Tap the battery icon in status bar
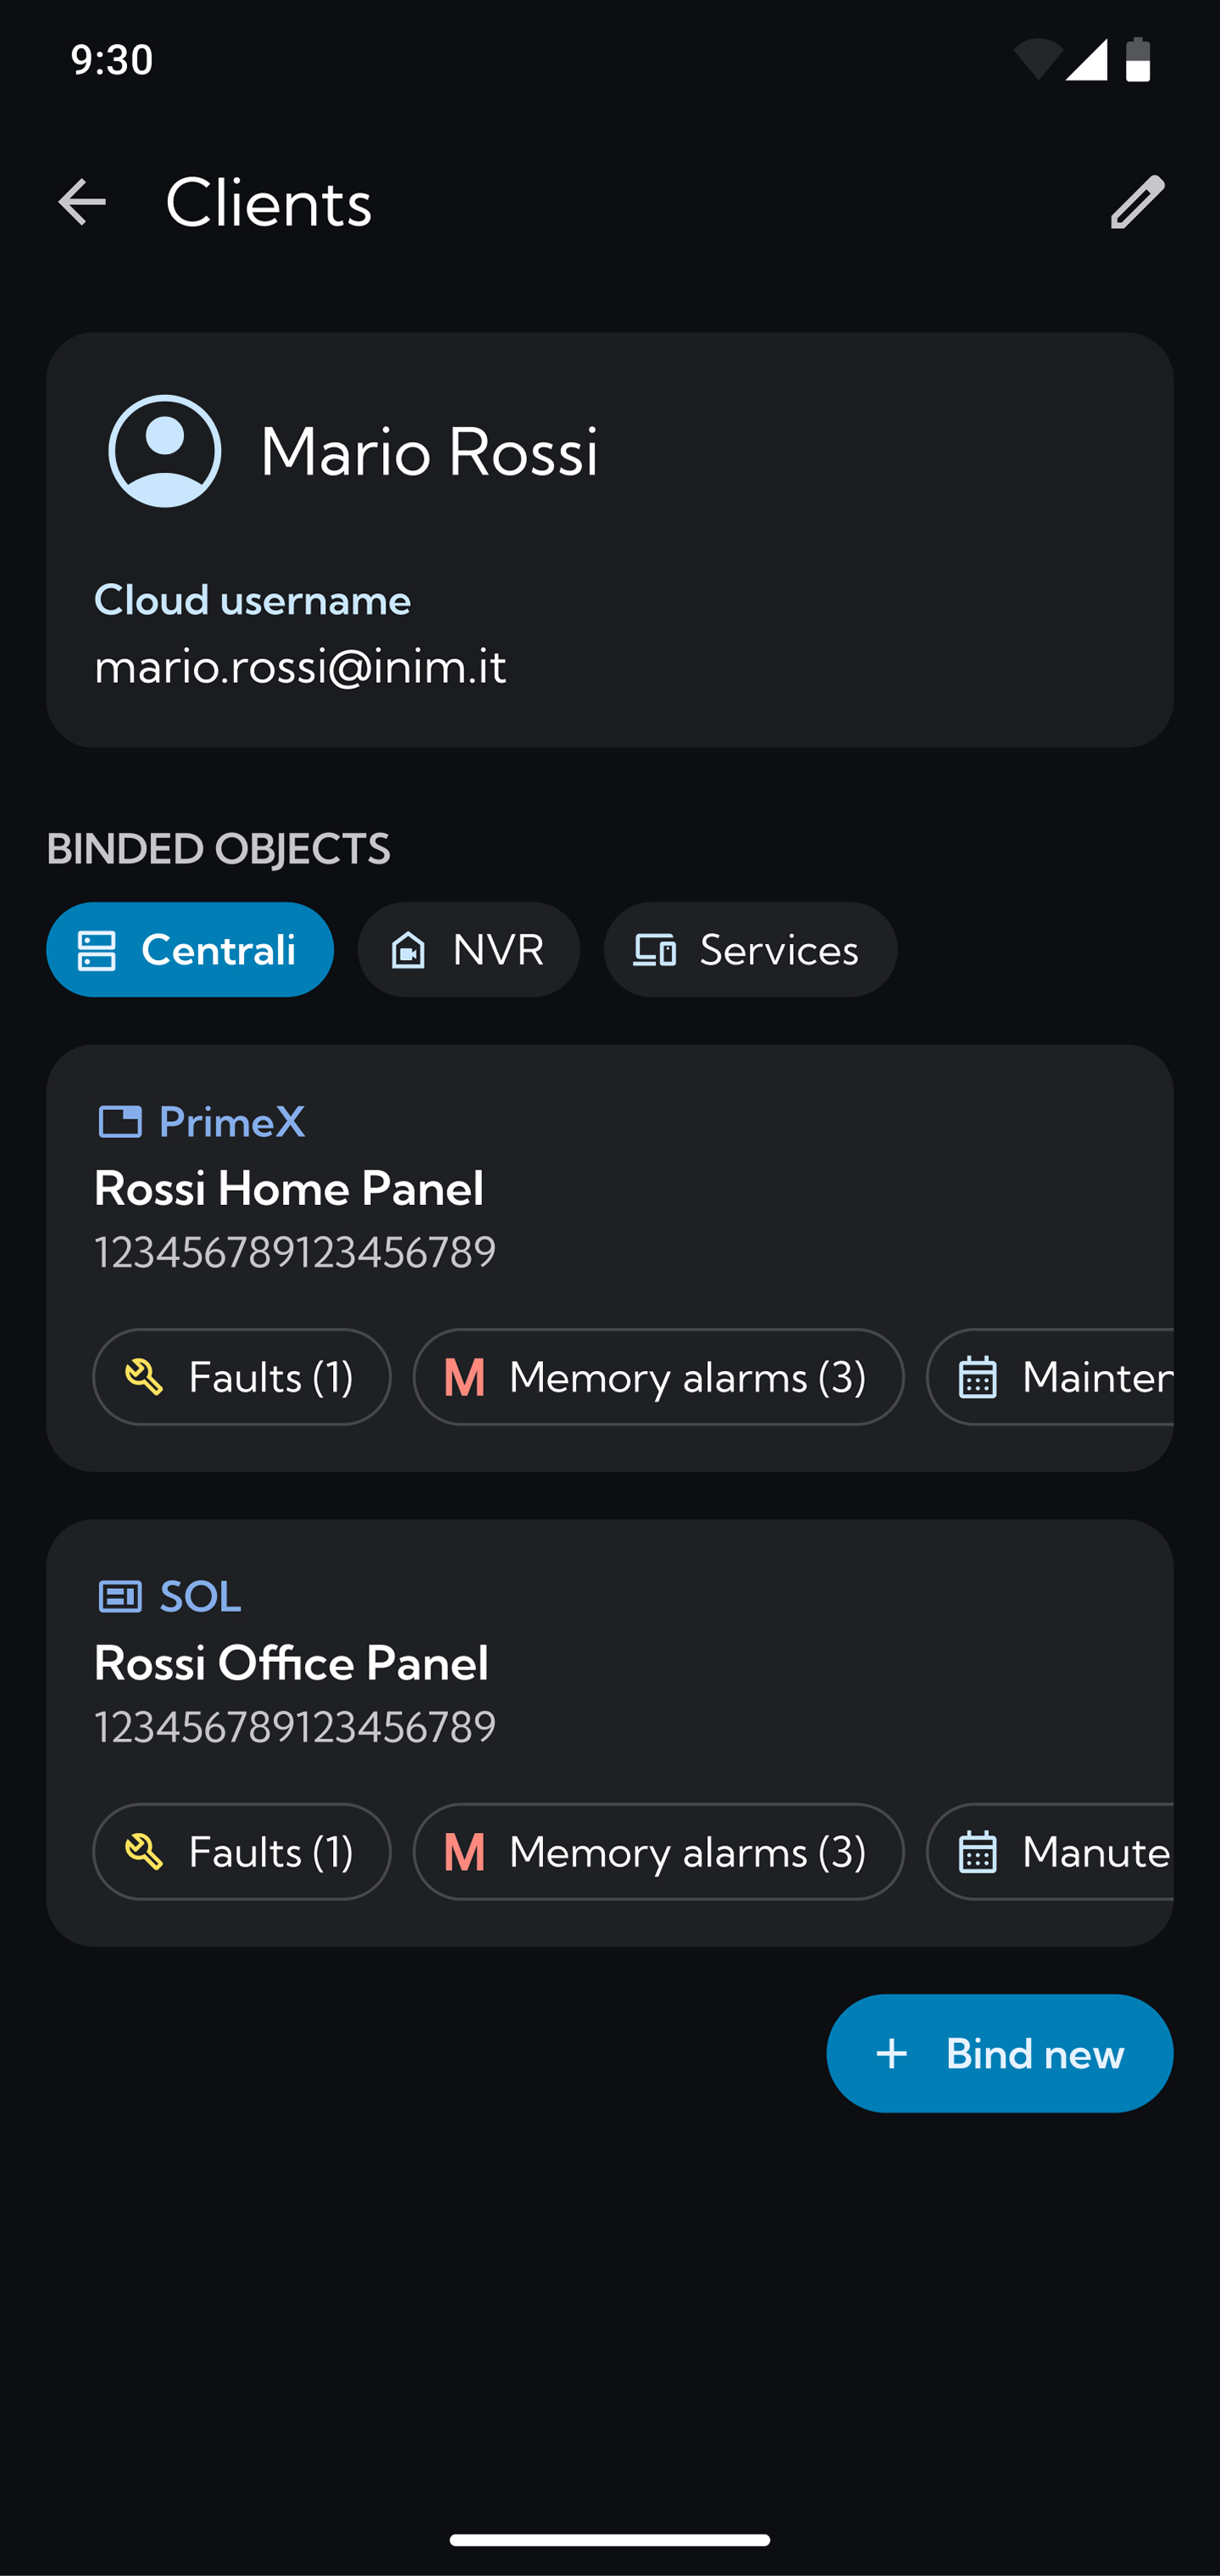 pyautogui.click(x=1138, y=60)
